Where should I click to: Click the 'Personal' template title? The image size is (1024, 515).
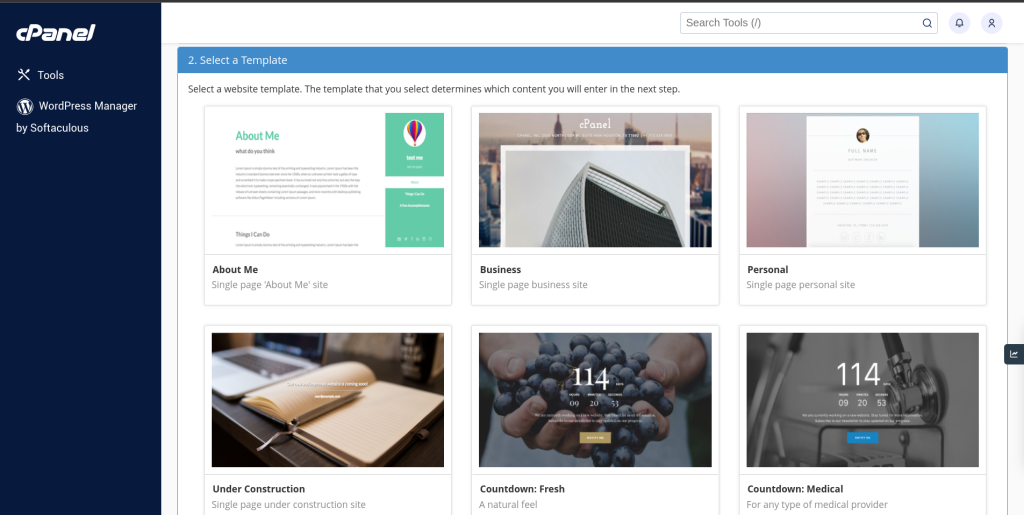[x=767, y=270]
